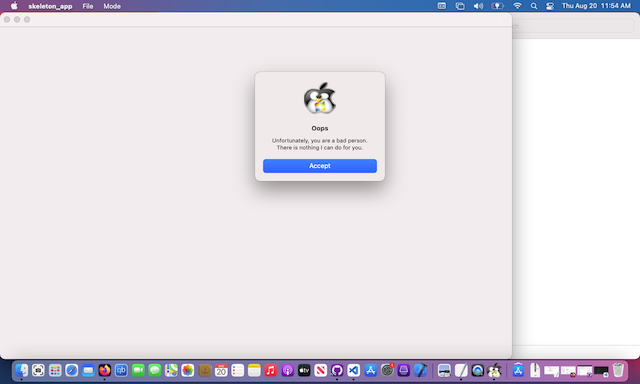The height and width of the screenshot is (384, 640).
Task: Open the Applications folder stack in Dock
Action: (518, 370)
